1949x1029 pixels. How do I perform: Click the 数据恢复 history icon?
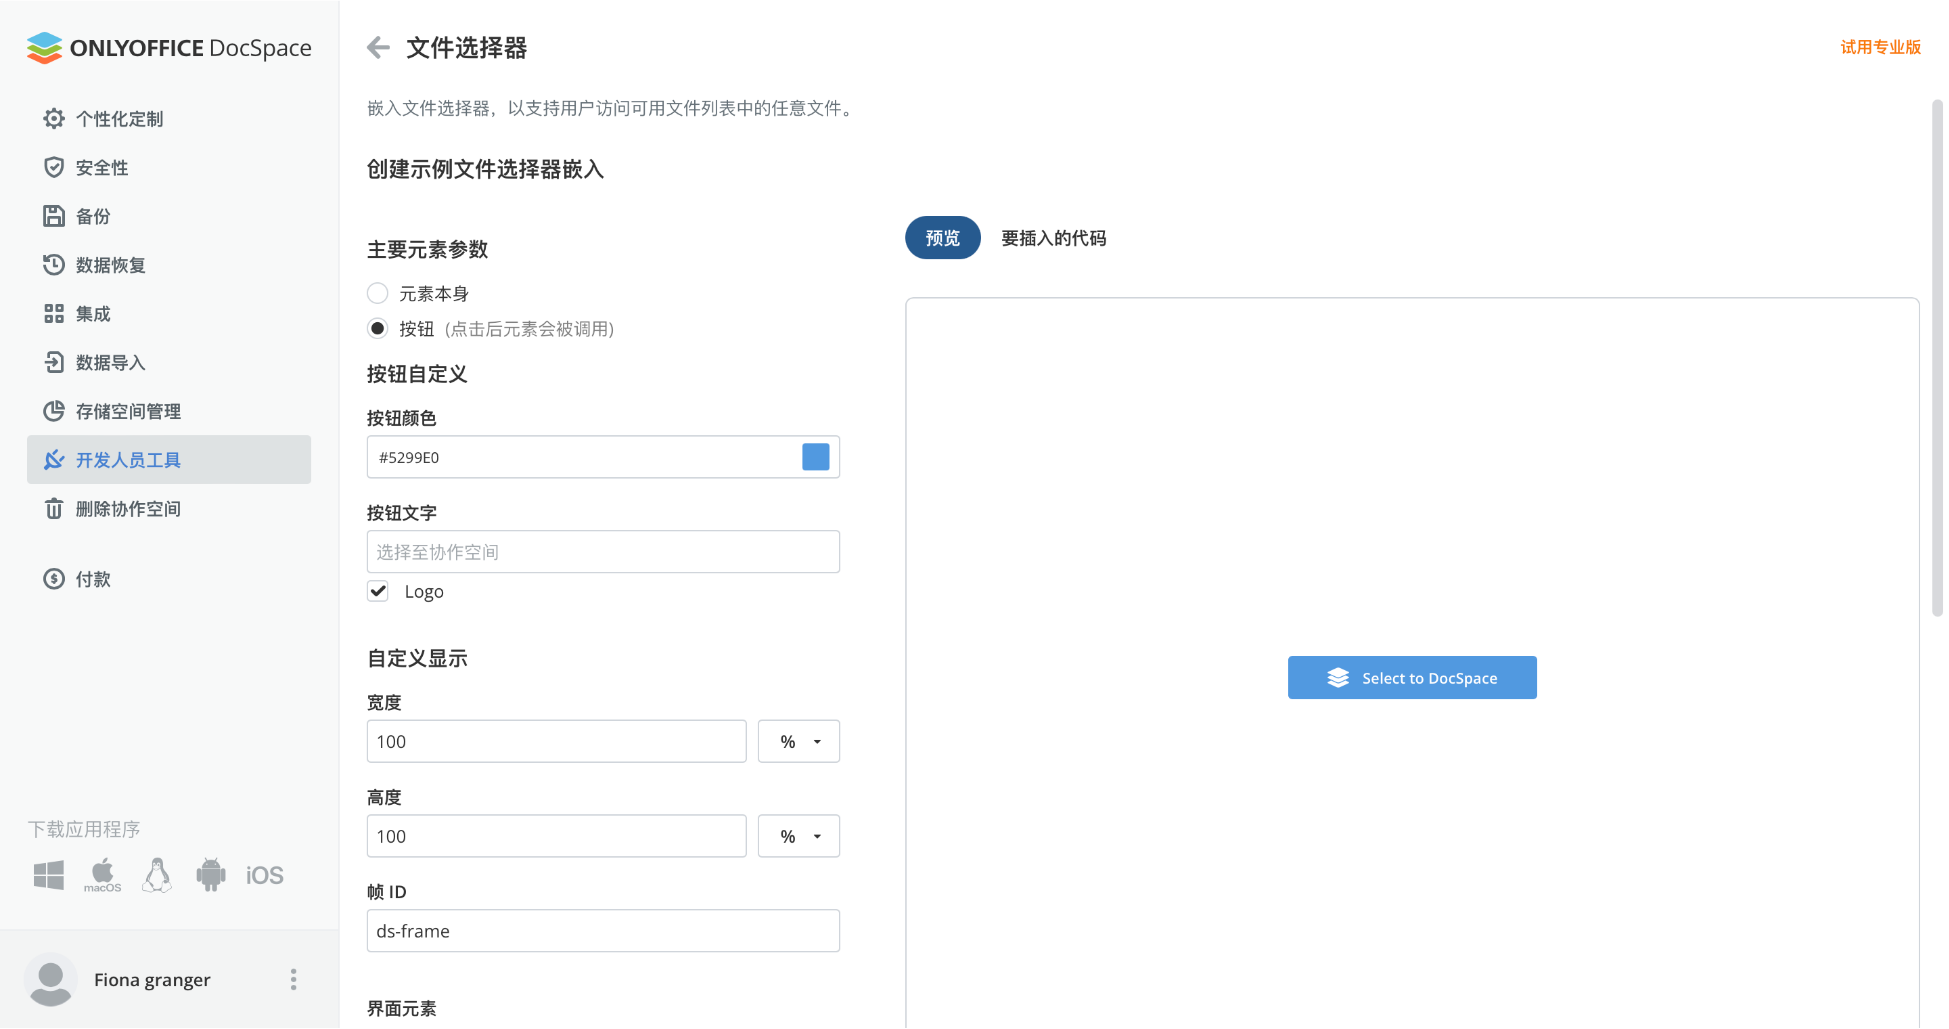54,265
